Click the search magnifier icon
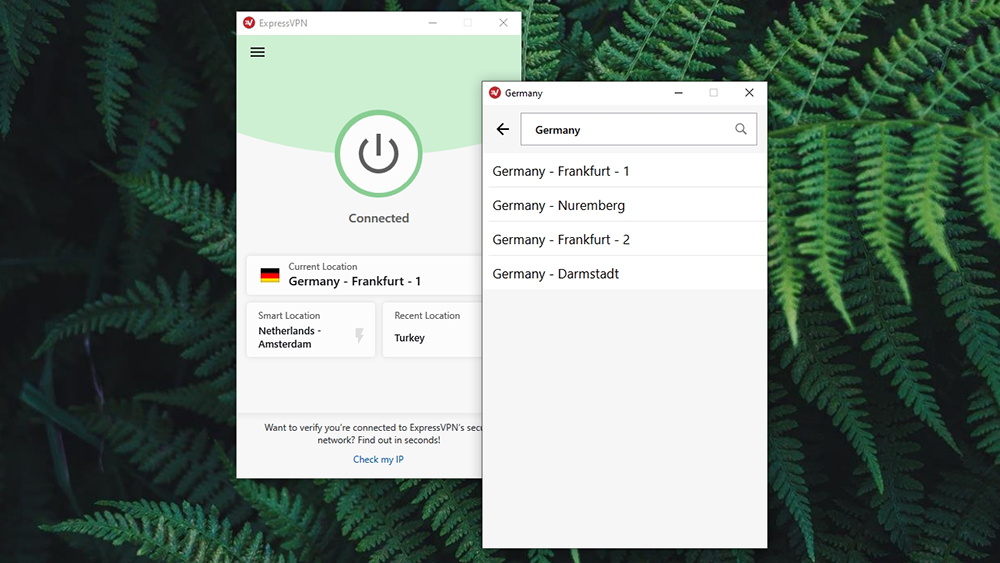 [740, 129]
